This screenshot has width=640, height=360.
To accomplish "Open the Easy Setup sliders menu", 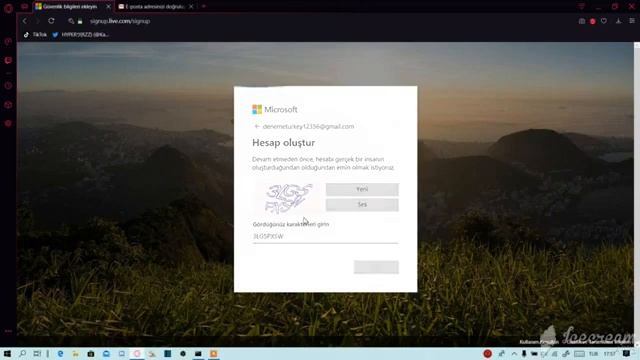I will coord(632,21).
